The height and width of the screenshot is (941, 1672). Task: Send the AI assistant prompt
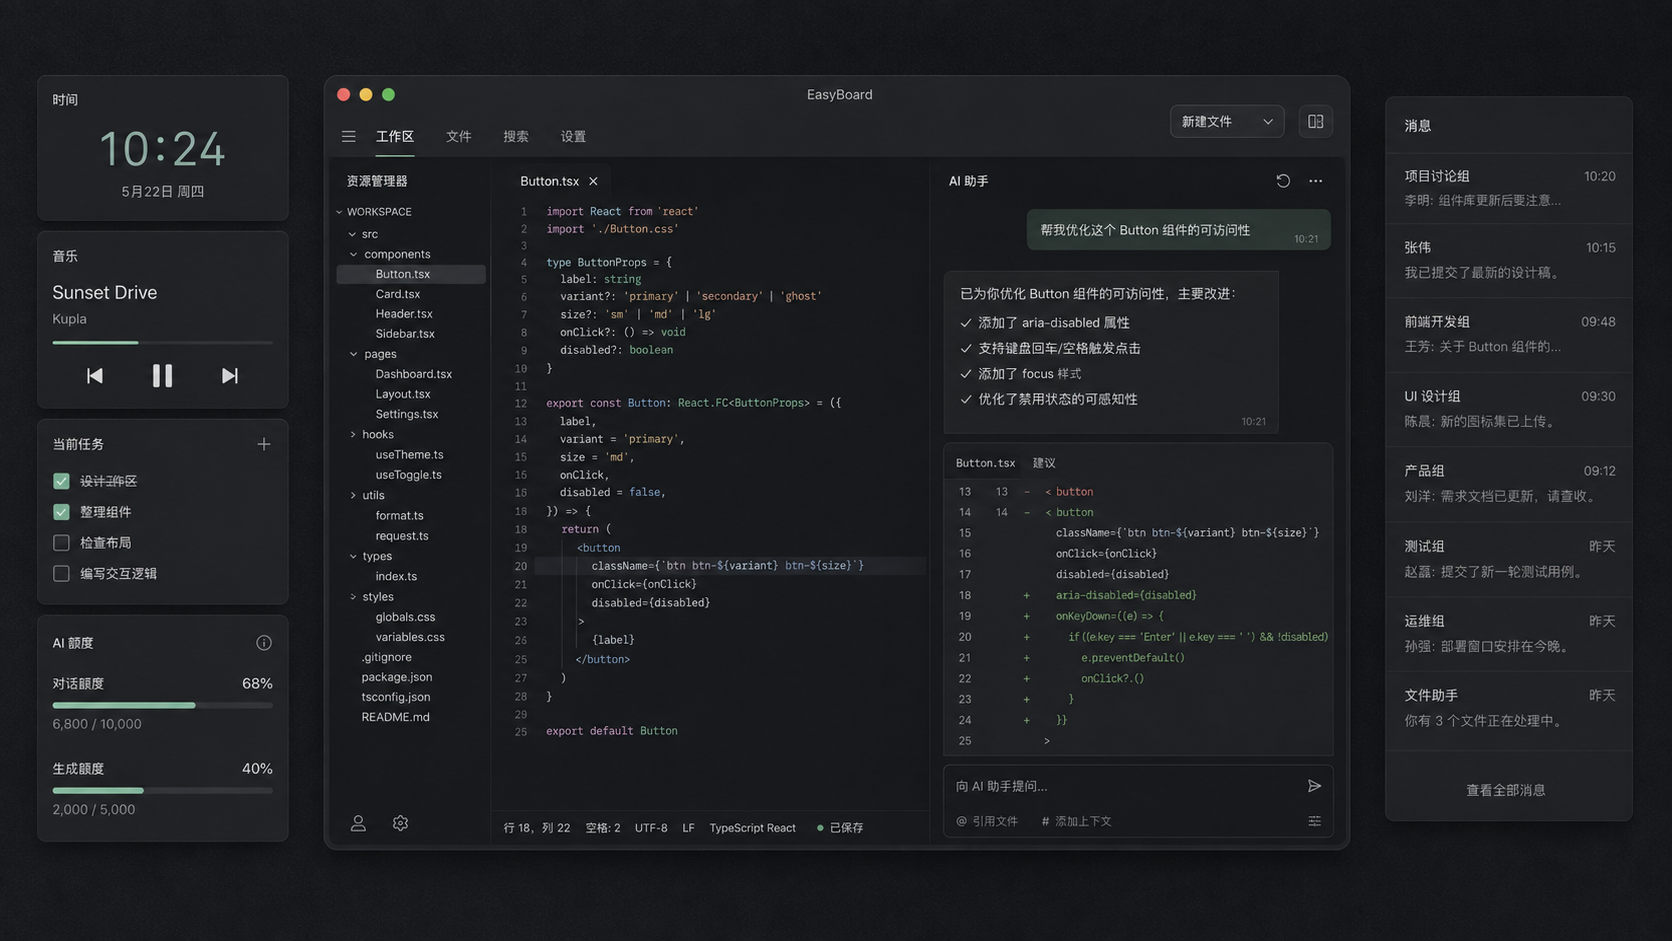tap(1314, 786)
